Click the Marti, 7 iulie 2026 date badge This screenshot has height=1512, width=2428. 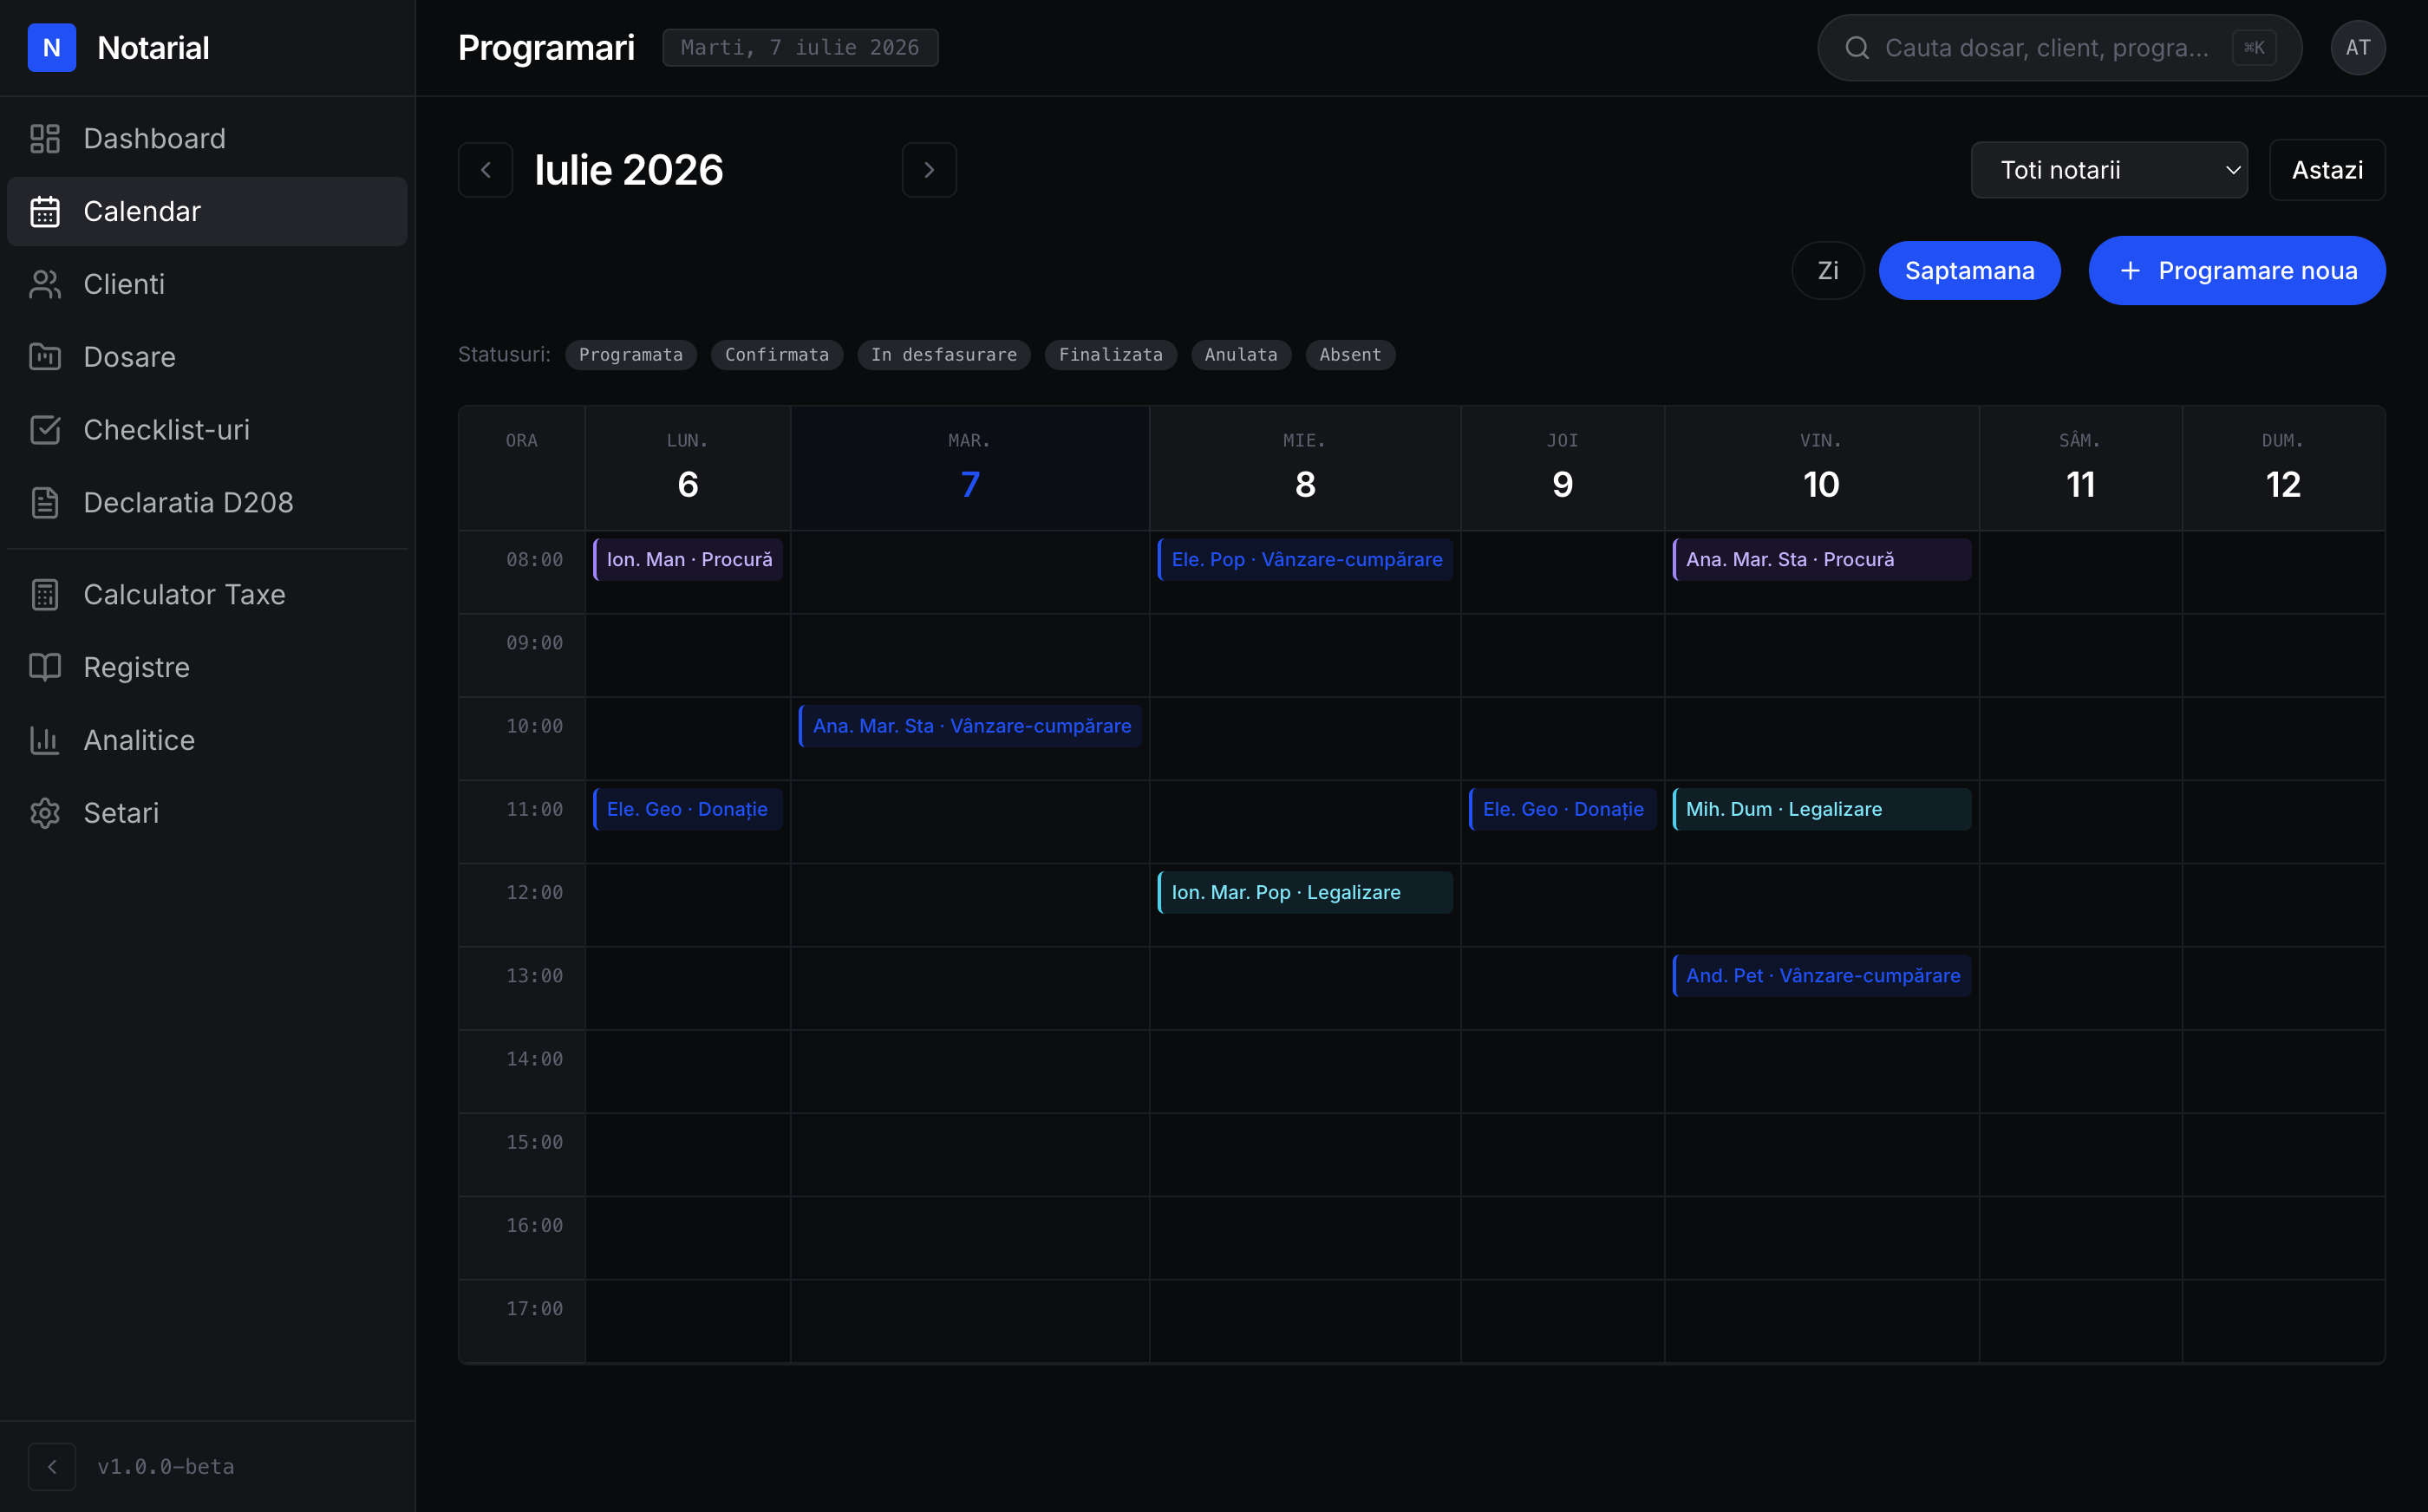click(800, 47)
